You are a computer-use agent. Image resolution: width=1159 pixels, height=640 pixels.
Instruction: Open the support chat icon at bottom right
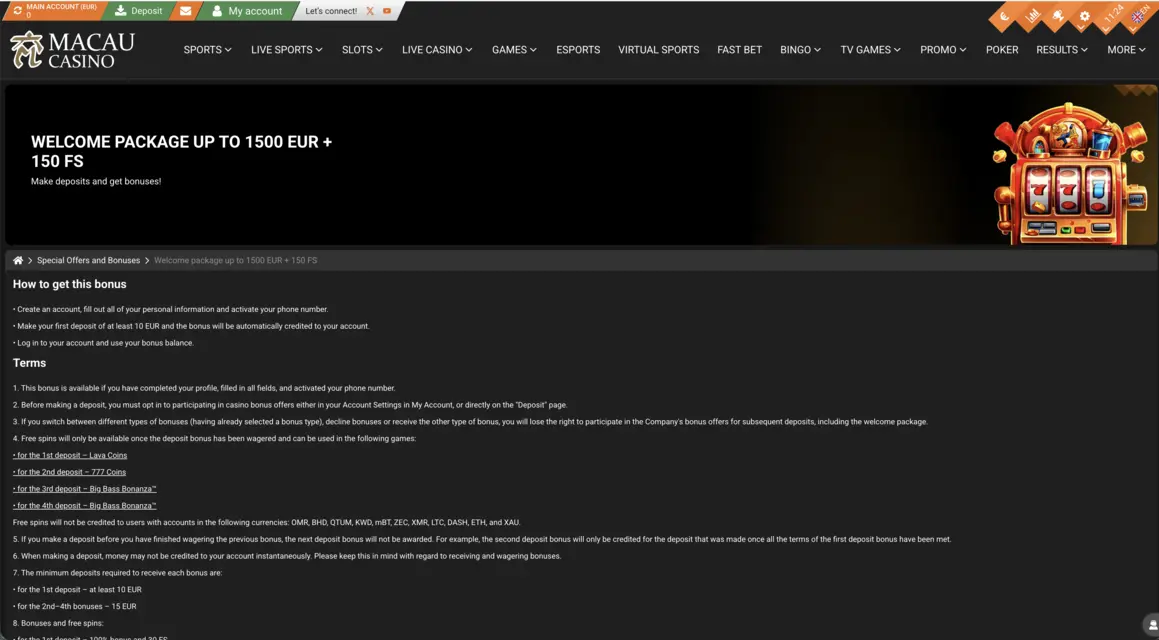click(1152, 625)
